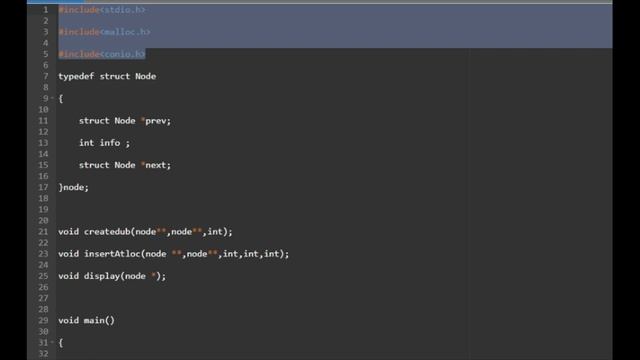Viewport: 640px width, 360px height.
Task: Click the code line 'struct Node *next;'
Action: (125, 165)
